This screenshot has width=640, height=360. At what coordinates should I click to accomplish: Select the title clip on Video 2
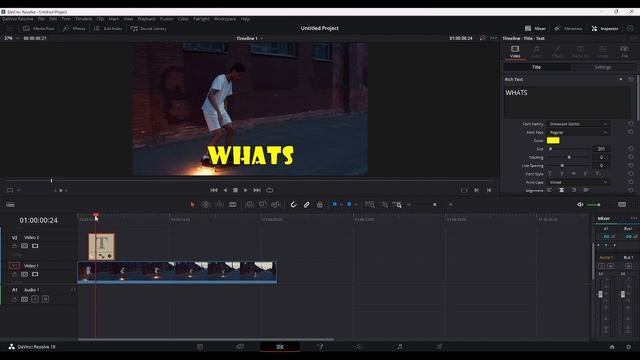coord(102,247)
